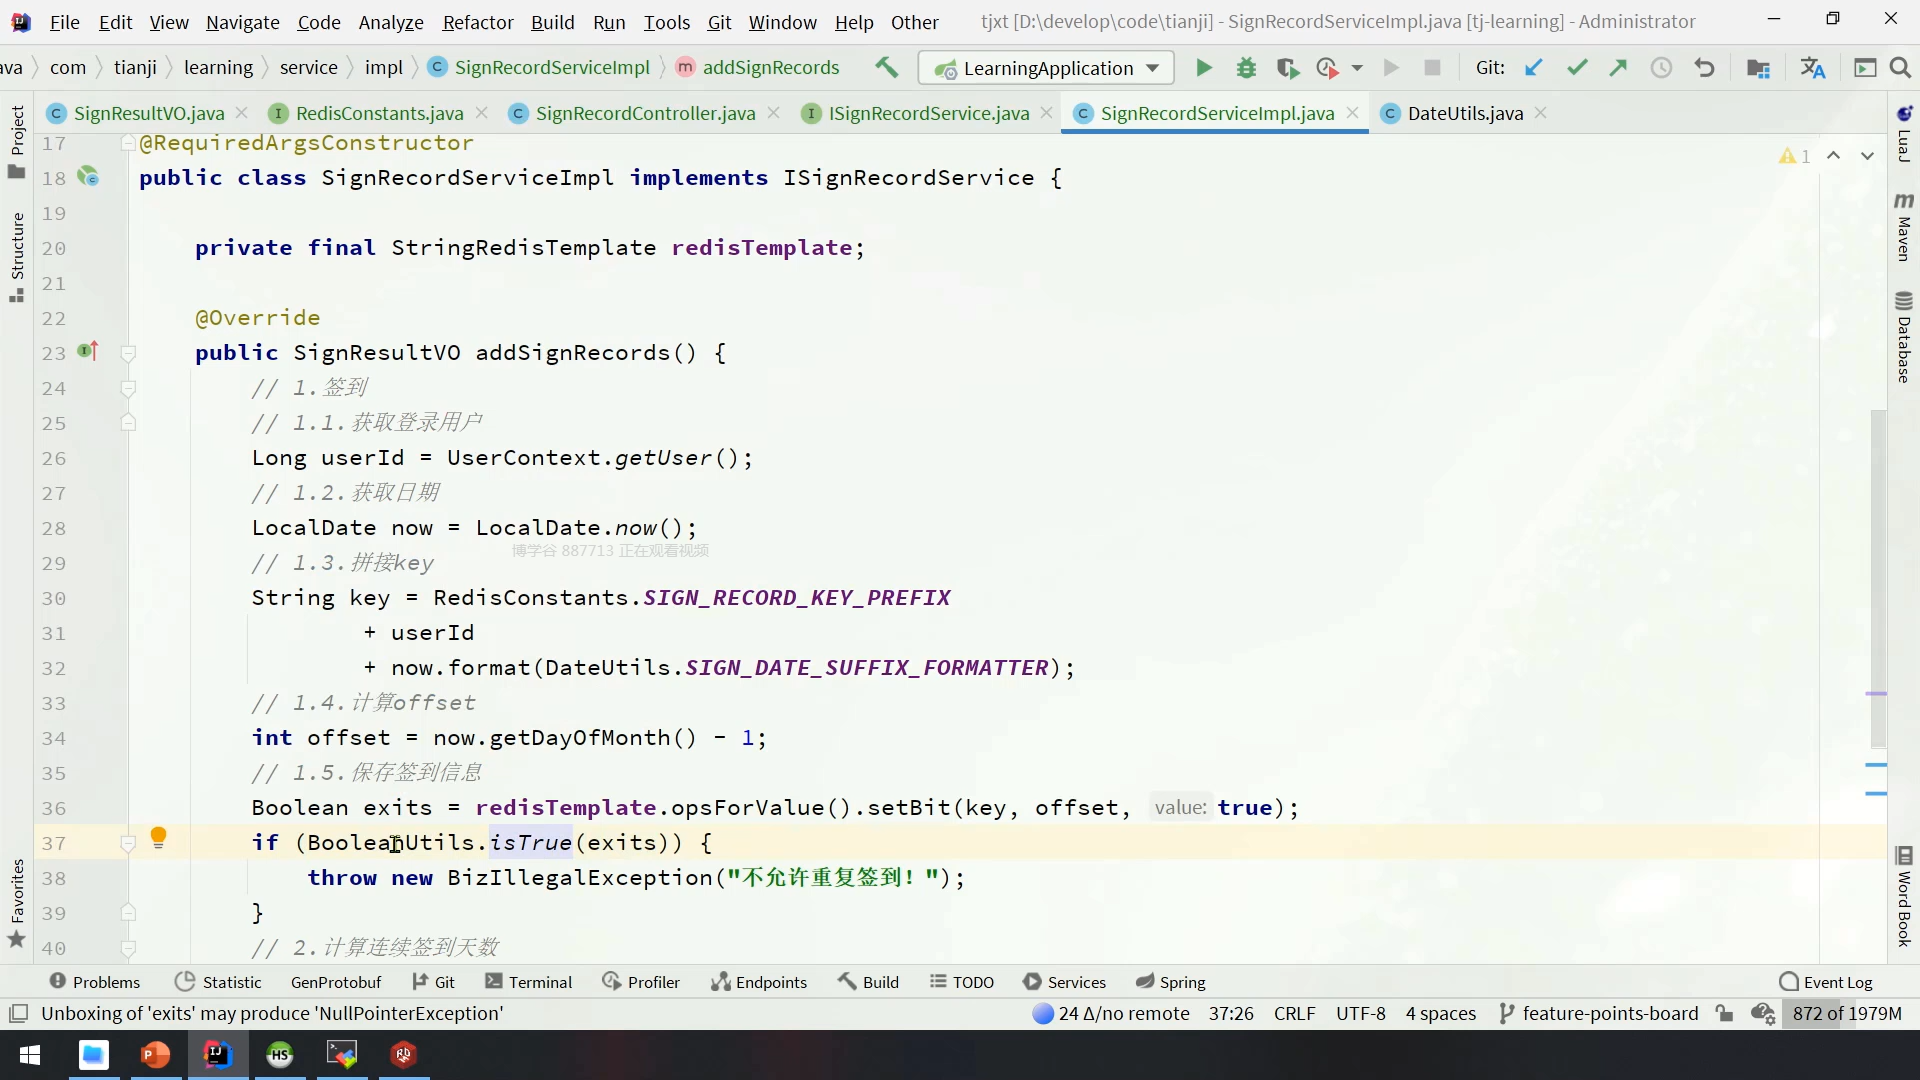Start debugging with the Debug bug icon
The height and width of the screenshot is (1080, 1920).
click(x=1246, y=68)
